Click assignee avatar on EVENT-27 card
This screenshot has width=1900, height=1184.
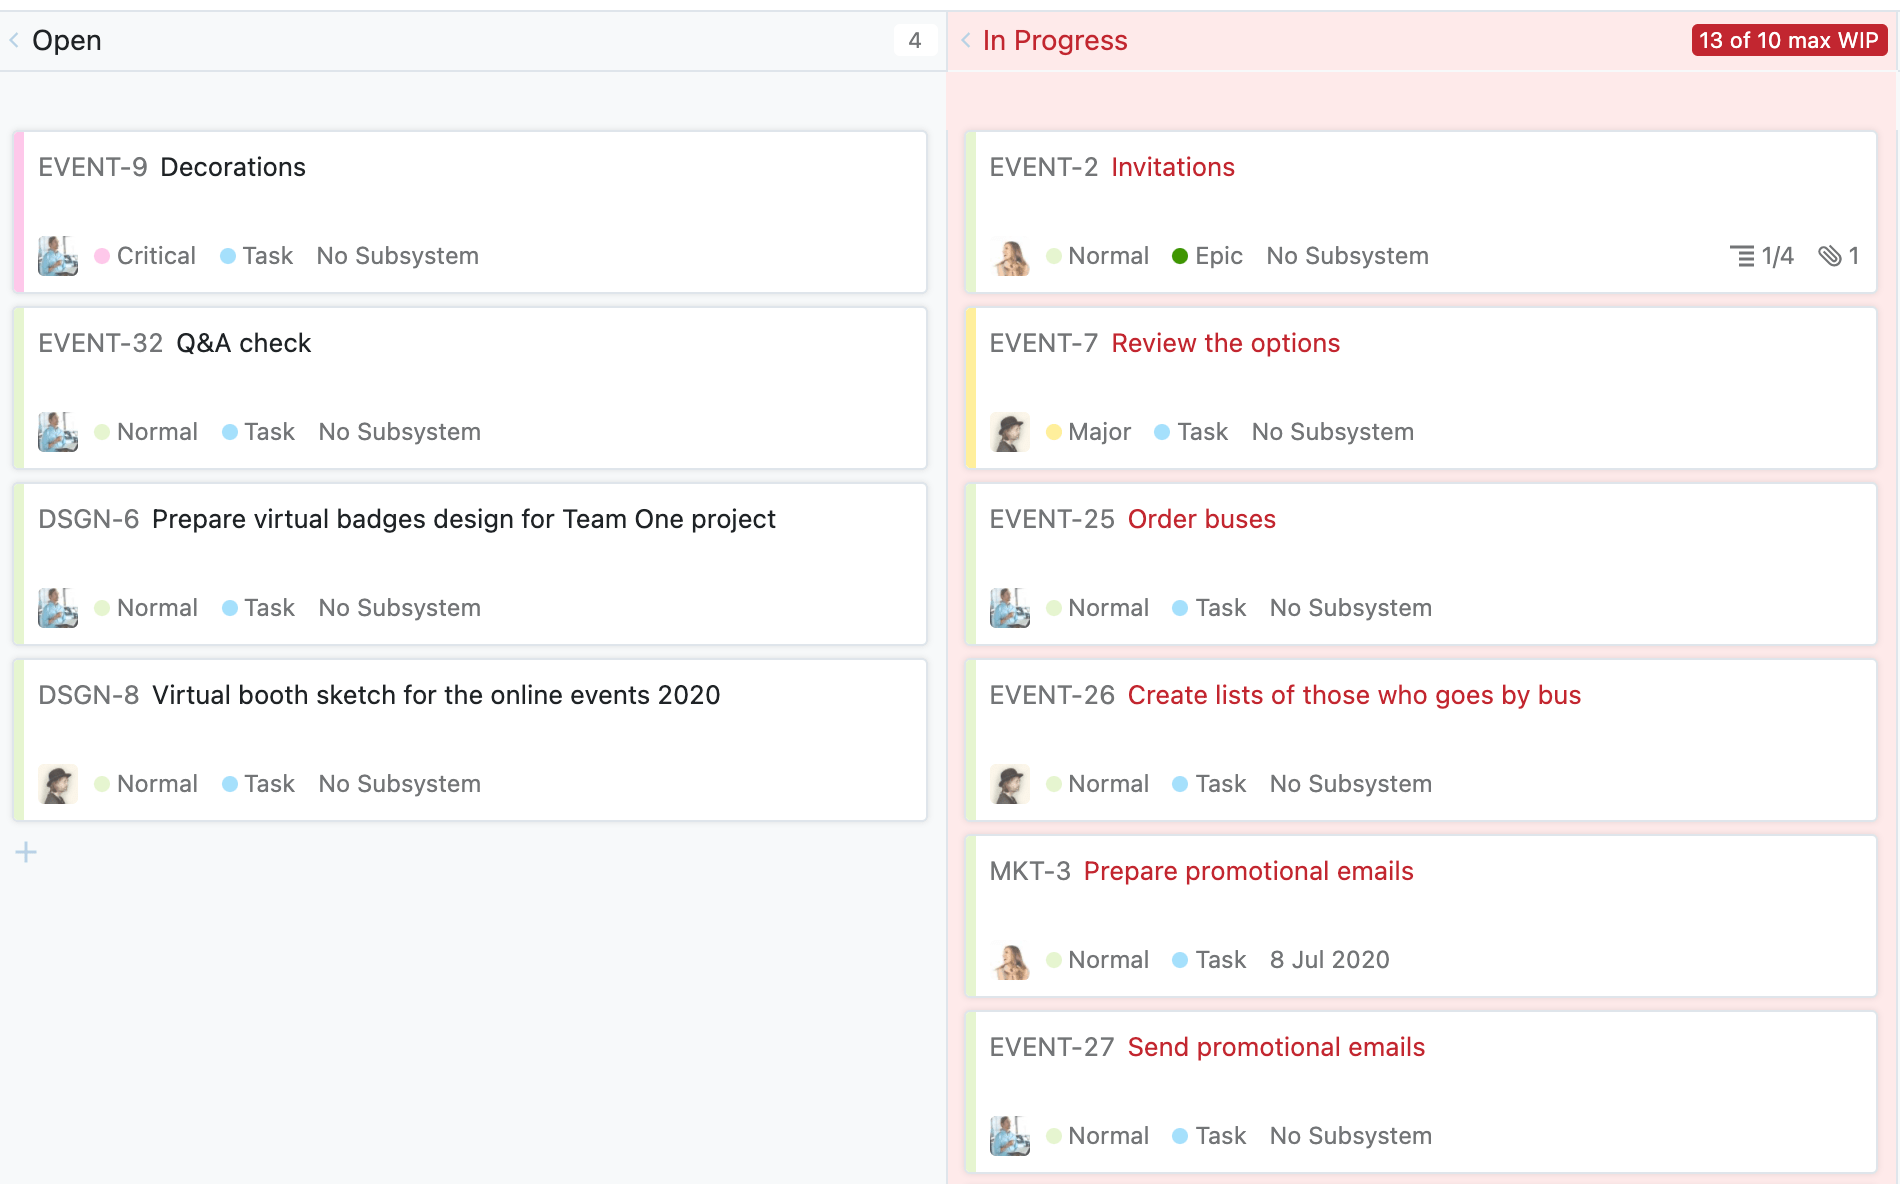(x=1010, y=1136)
